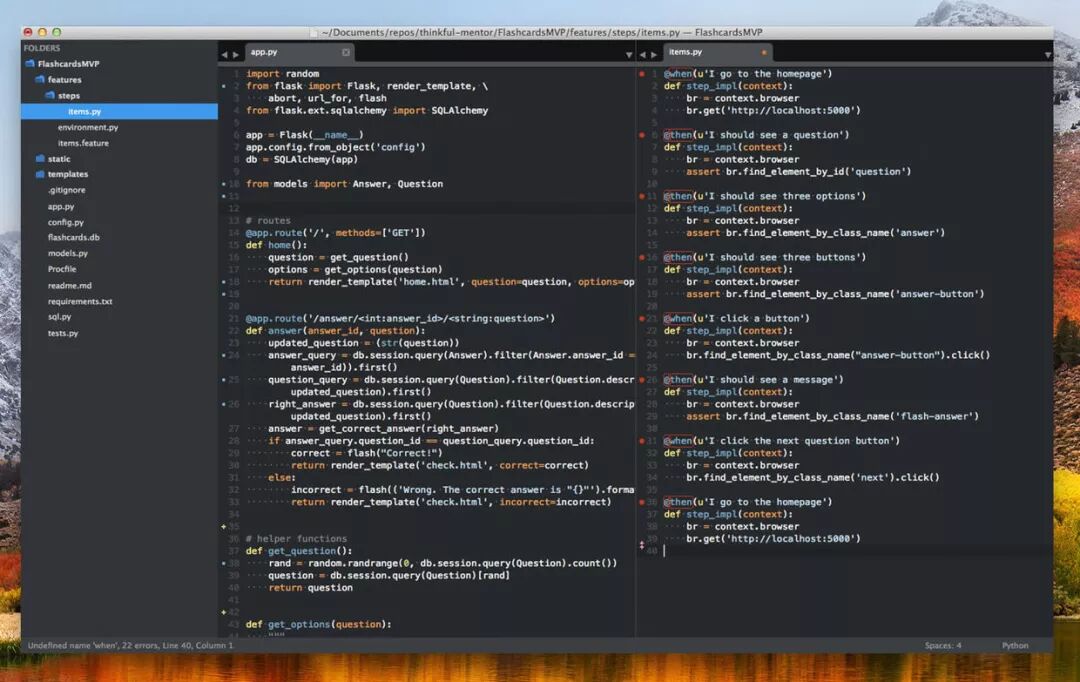The width and height of the screenshot is (1080, 682).
Task: Place cursor on 'import random' line
Action: (282, 74)
